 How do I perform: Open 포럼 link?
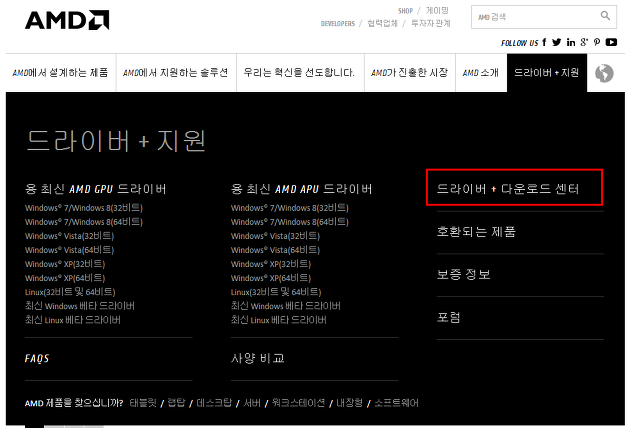coord(449,317)
